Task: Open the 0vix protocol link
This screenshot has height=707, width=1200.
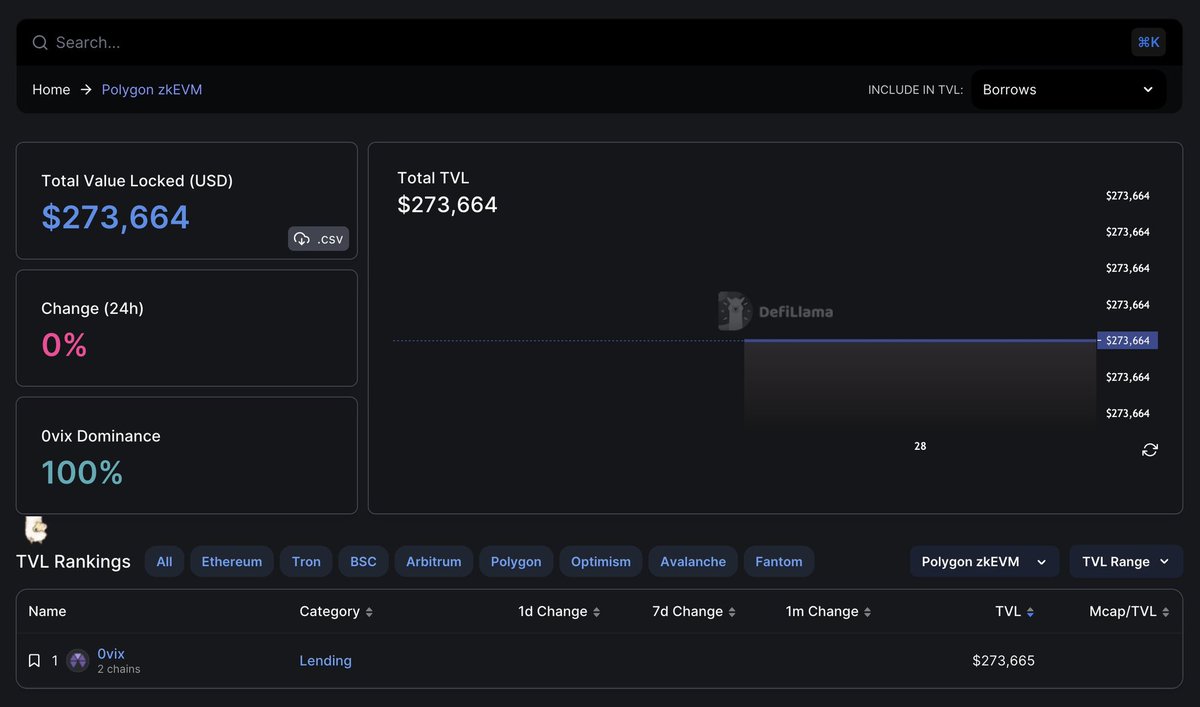Action: (111, 653)
